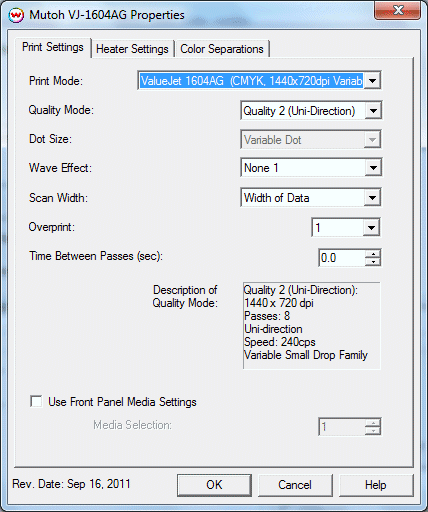This screenshot has height=512, width=428.
Task: Enable Use Front Panel Media Settings checkbox
Action: tap(36, 401)
